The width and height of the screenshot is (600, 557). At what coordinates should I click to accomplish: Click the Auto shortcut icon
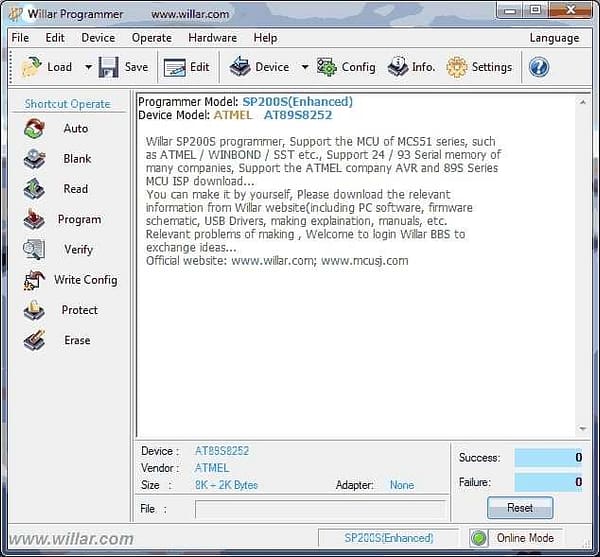36,129
